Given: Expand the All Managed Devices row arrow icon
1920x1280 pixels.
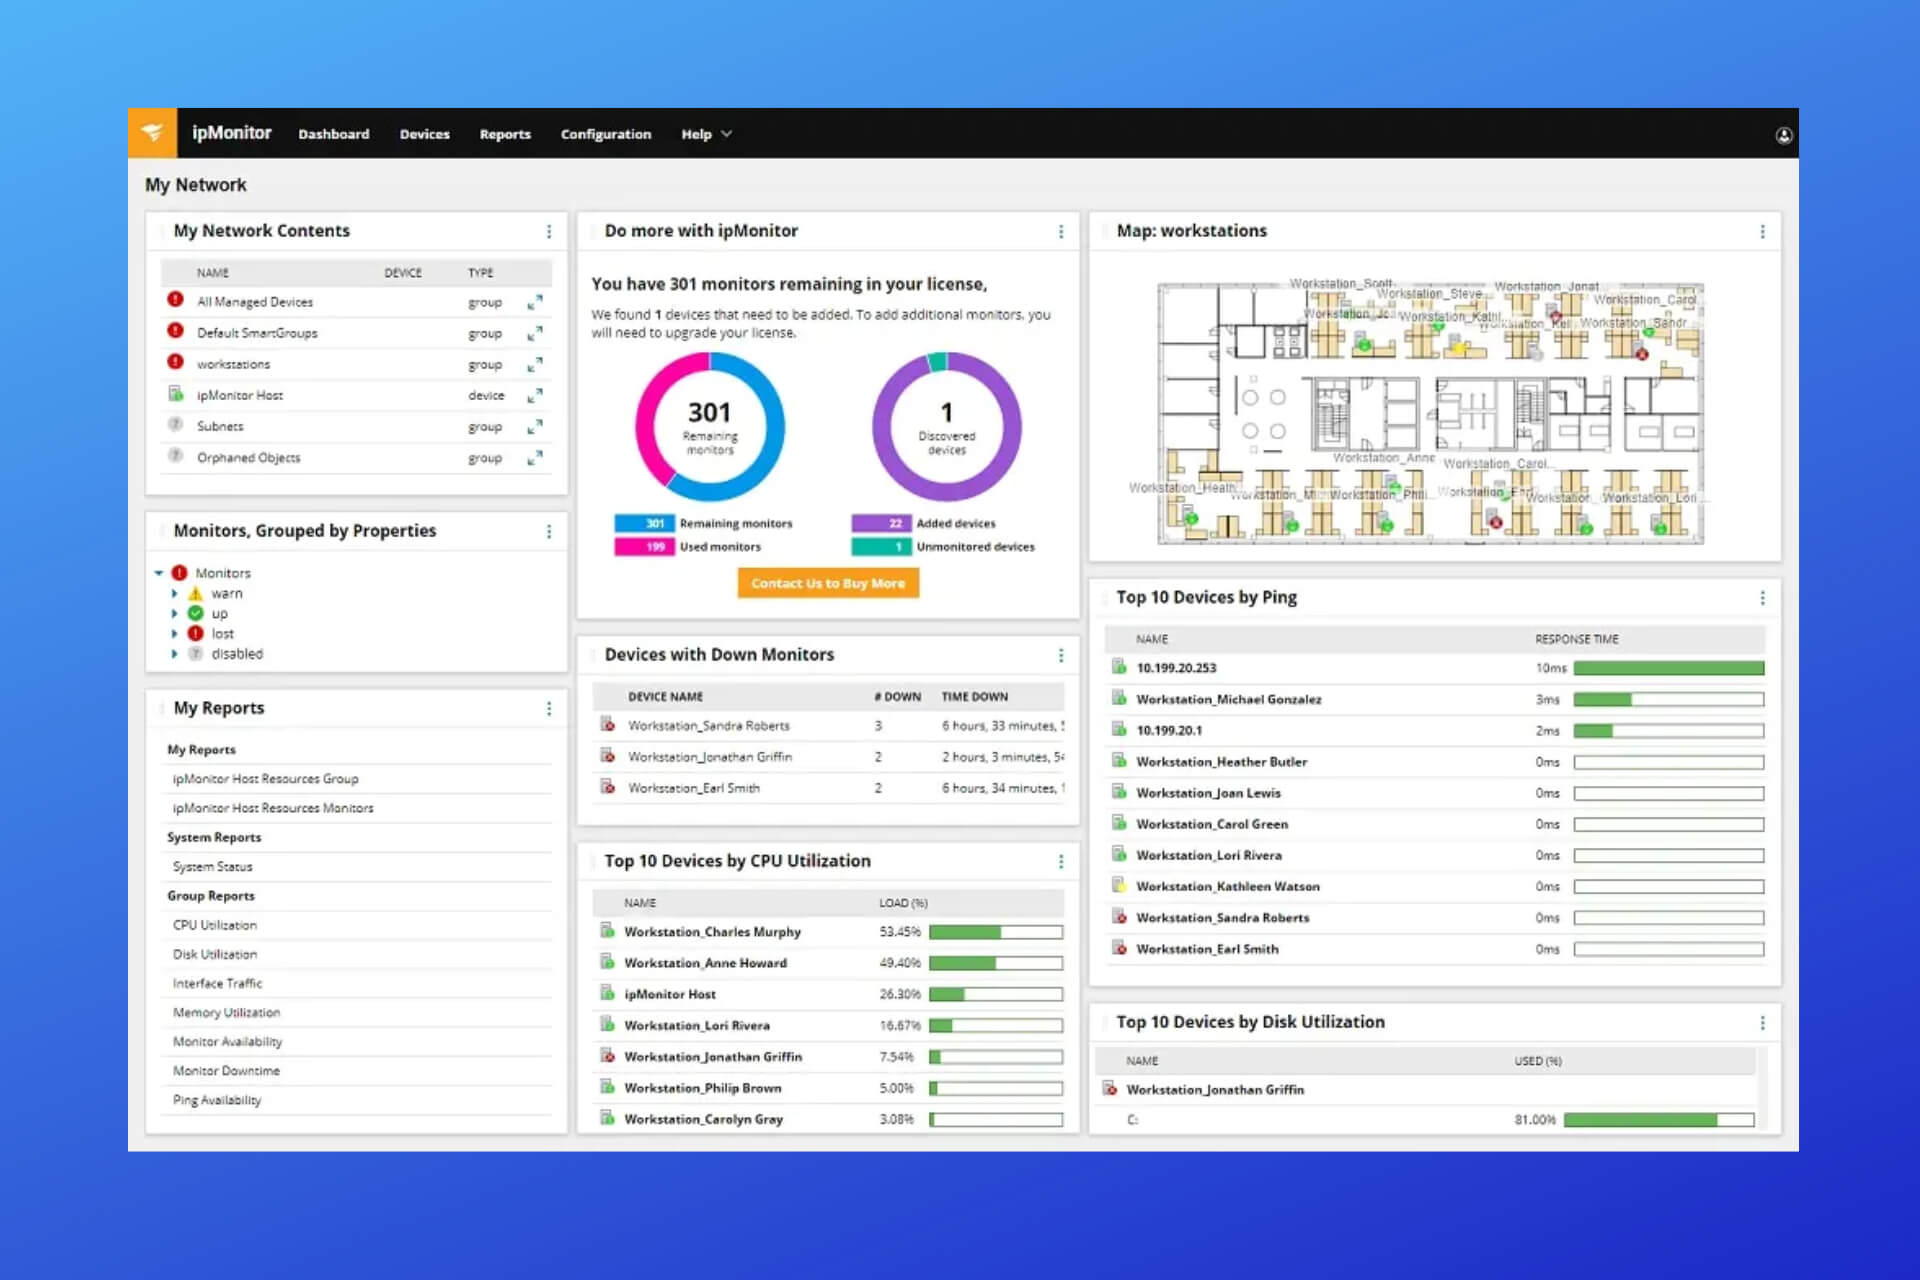Looking at the screenshot, I should tap(535, 302).
